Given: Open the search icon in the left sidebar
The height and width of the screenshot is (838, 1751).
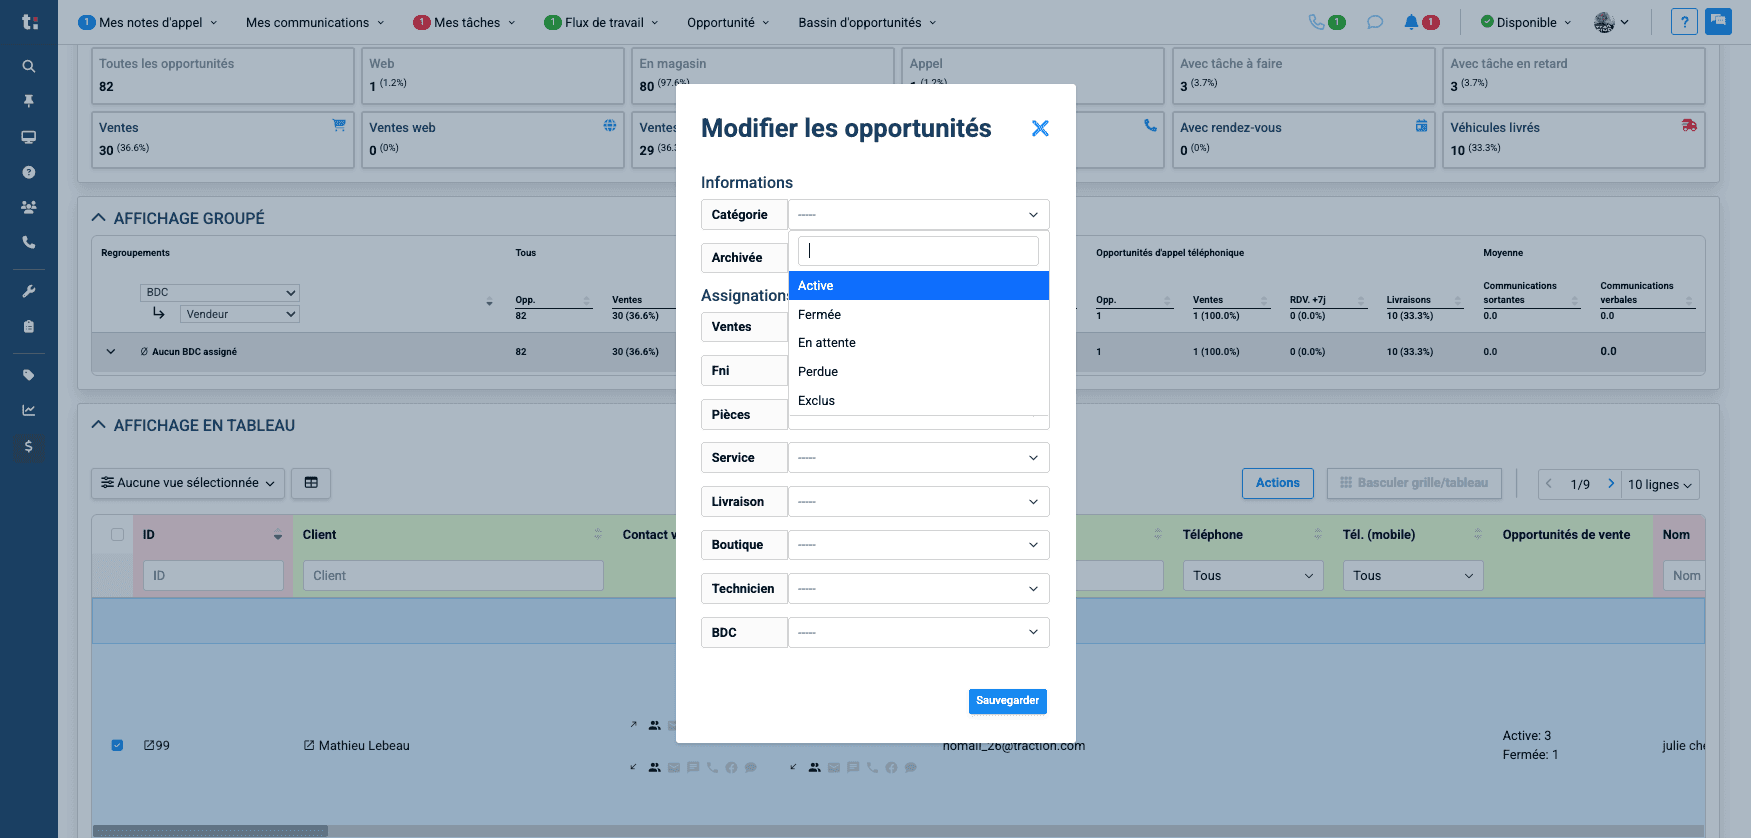Looking at the screenshot, I should click(29, 66).
